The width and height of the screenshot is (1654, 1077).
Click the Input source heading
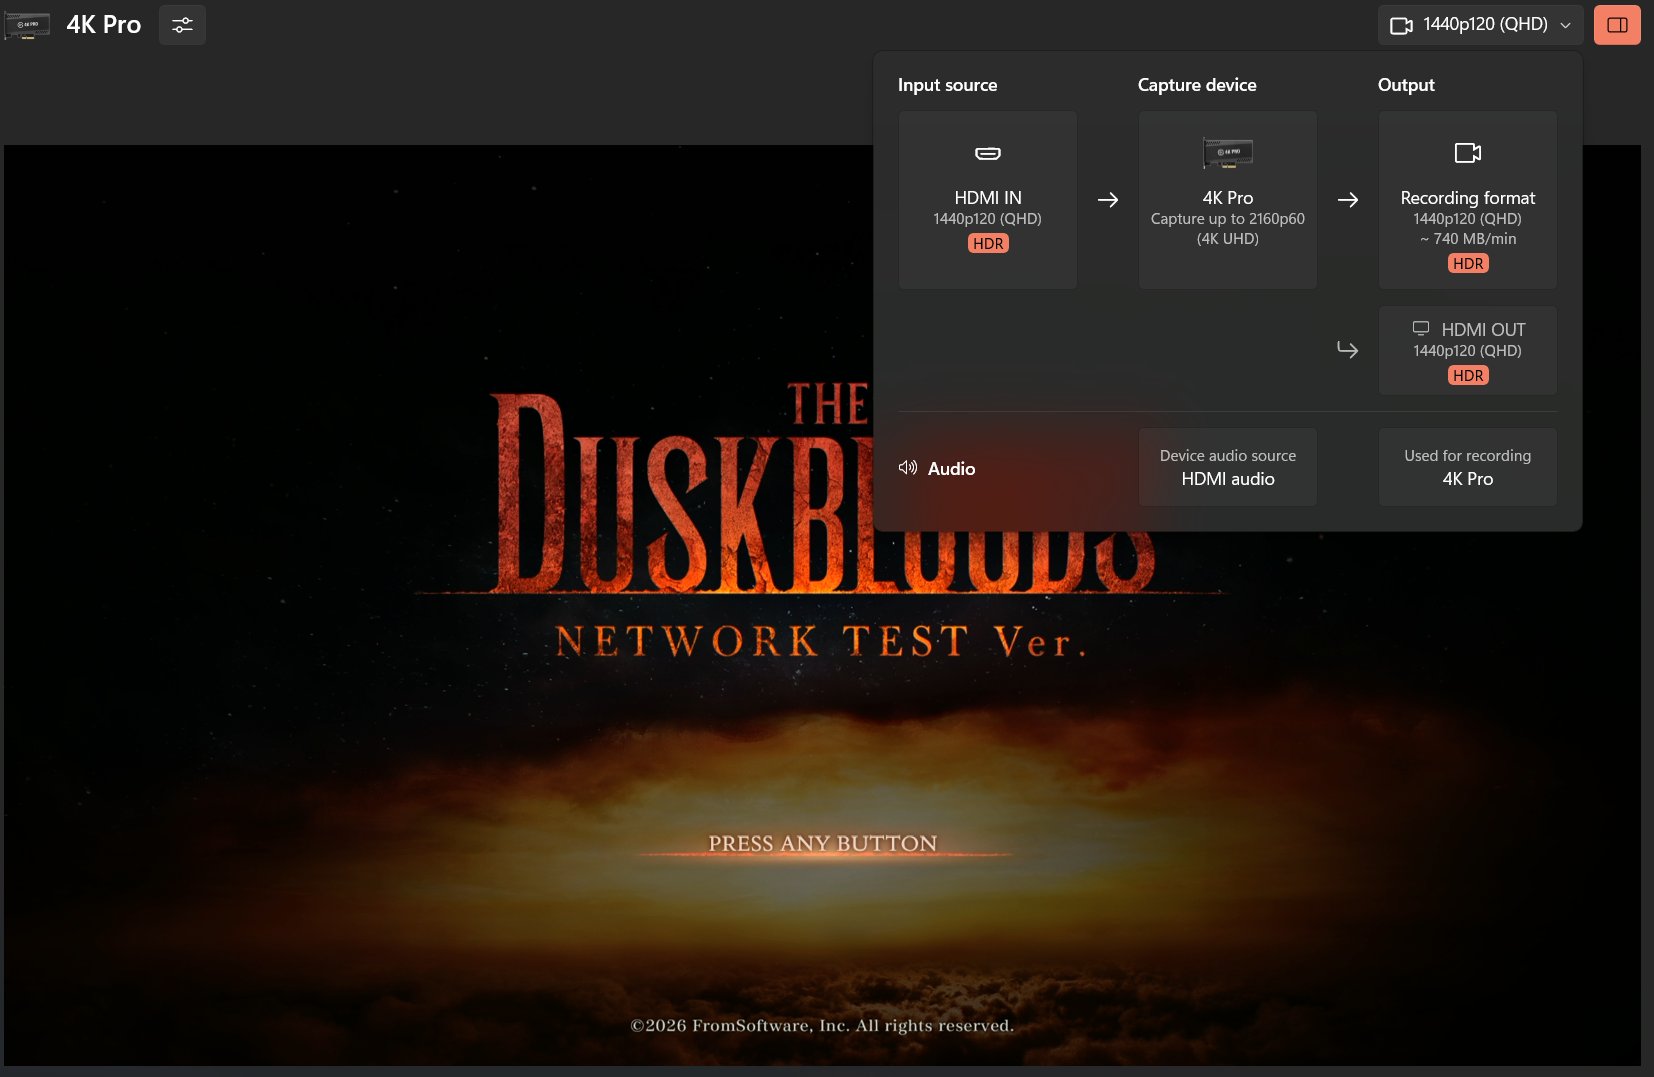(x=948, y=85)
